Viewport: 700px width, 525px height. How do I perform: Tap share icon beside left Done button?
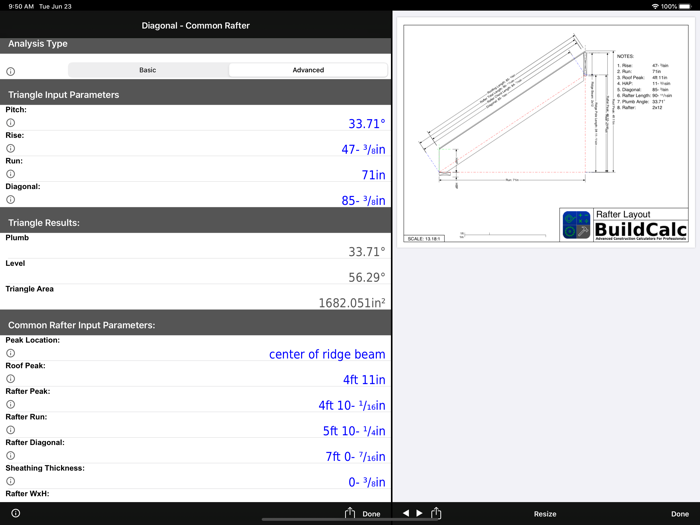[x=350, y=513]
